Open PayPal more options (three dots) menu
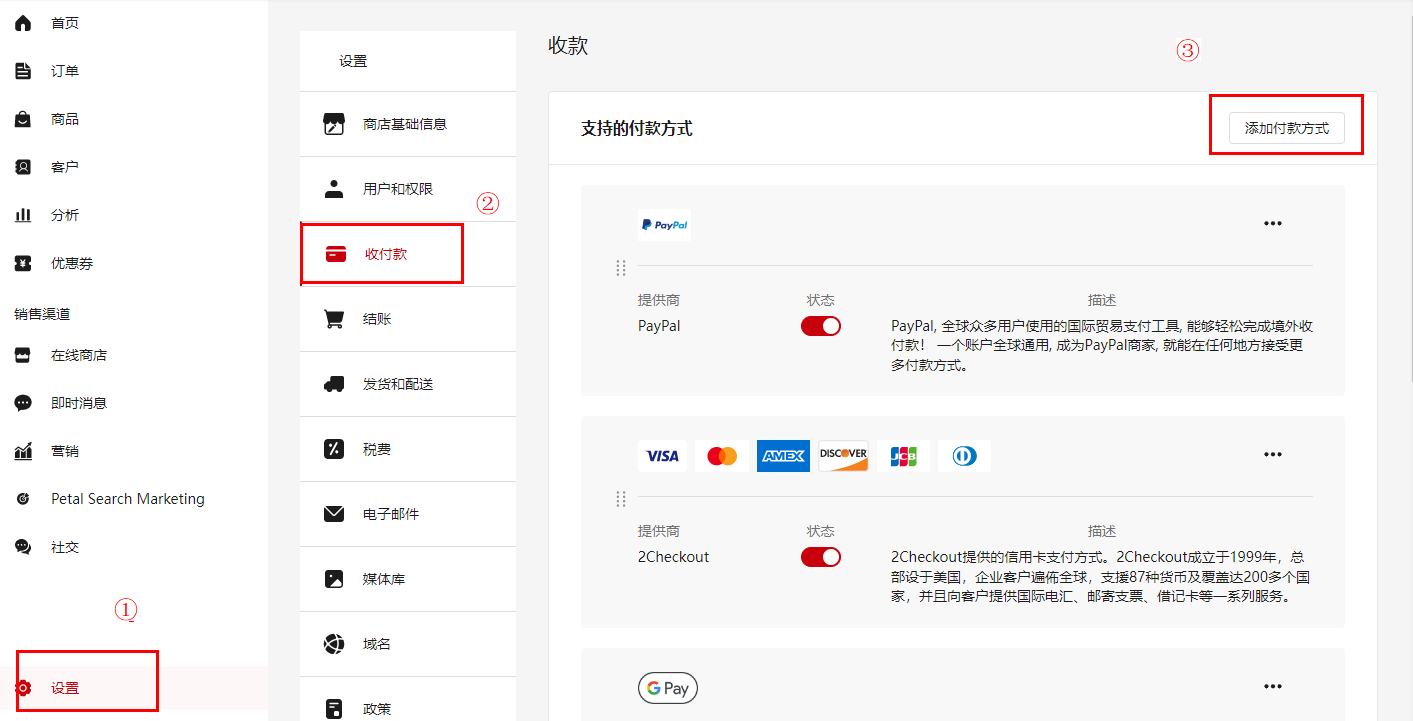 pos(1272,224)
